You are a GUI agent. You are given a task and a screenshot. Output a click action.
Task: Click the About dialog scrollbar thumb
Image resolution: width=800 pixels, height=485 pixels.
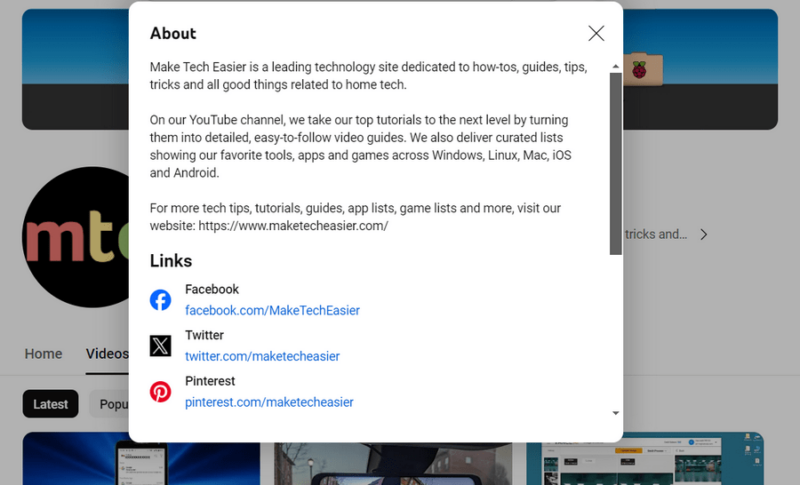(616, 163)
